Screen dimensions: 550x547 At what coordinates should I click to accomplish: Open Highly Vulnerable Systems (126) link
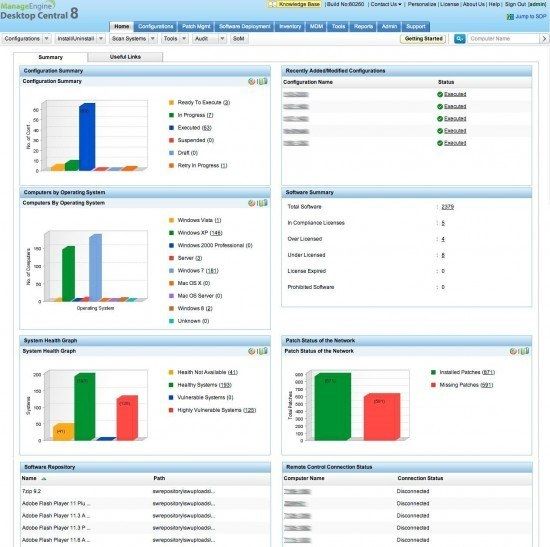click(216, 410)
